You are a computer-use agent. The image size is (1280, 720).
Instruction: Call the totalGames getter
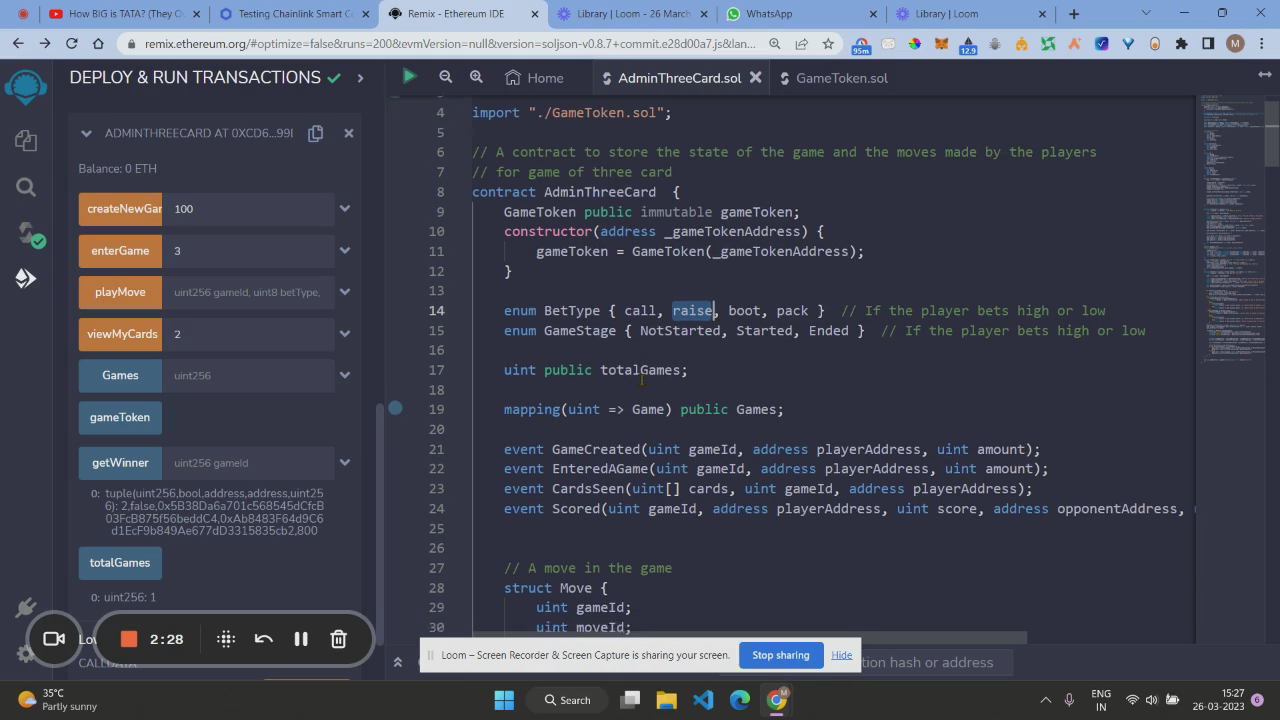[x=120, y=563]
